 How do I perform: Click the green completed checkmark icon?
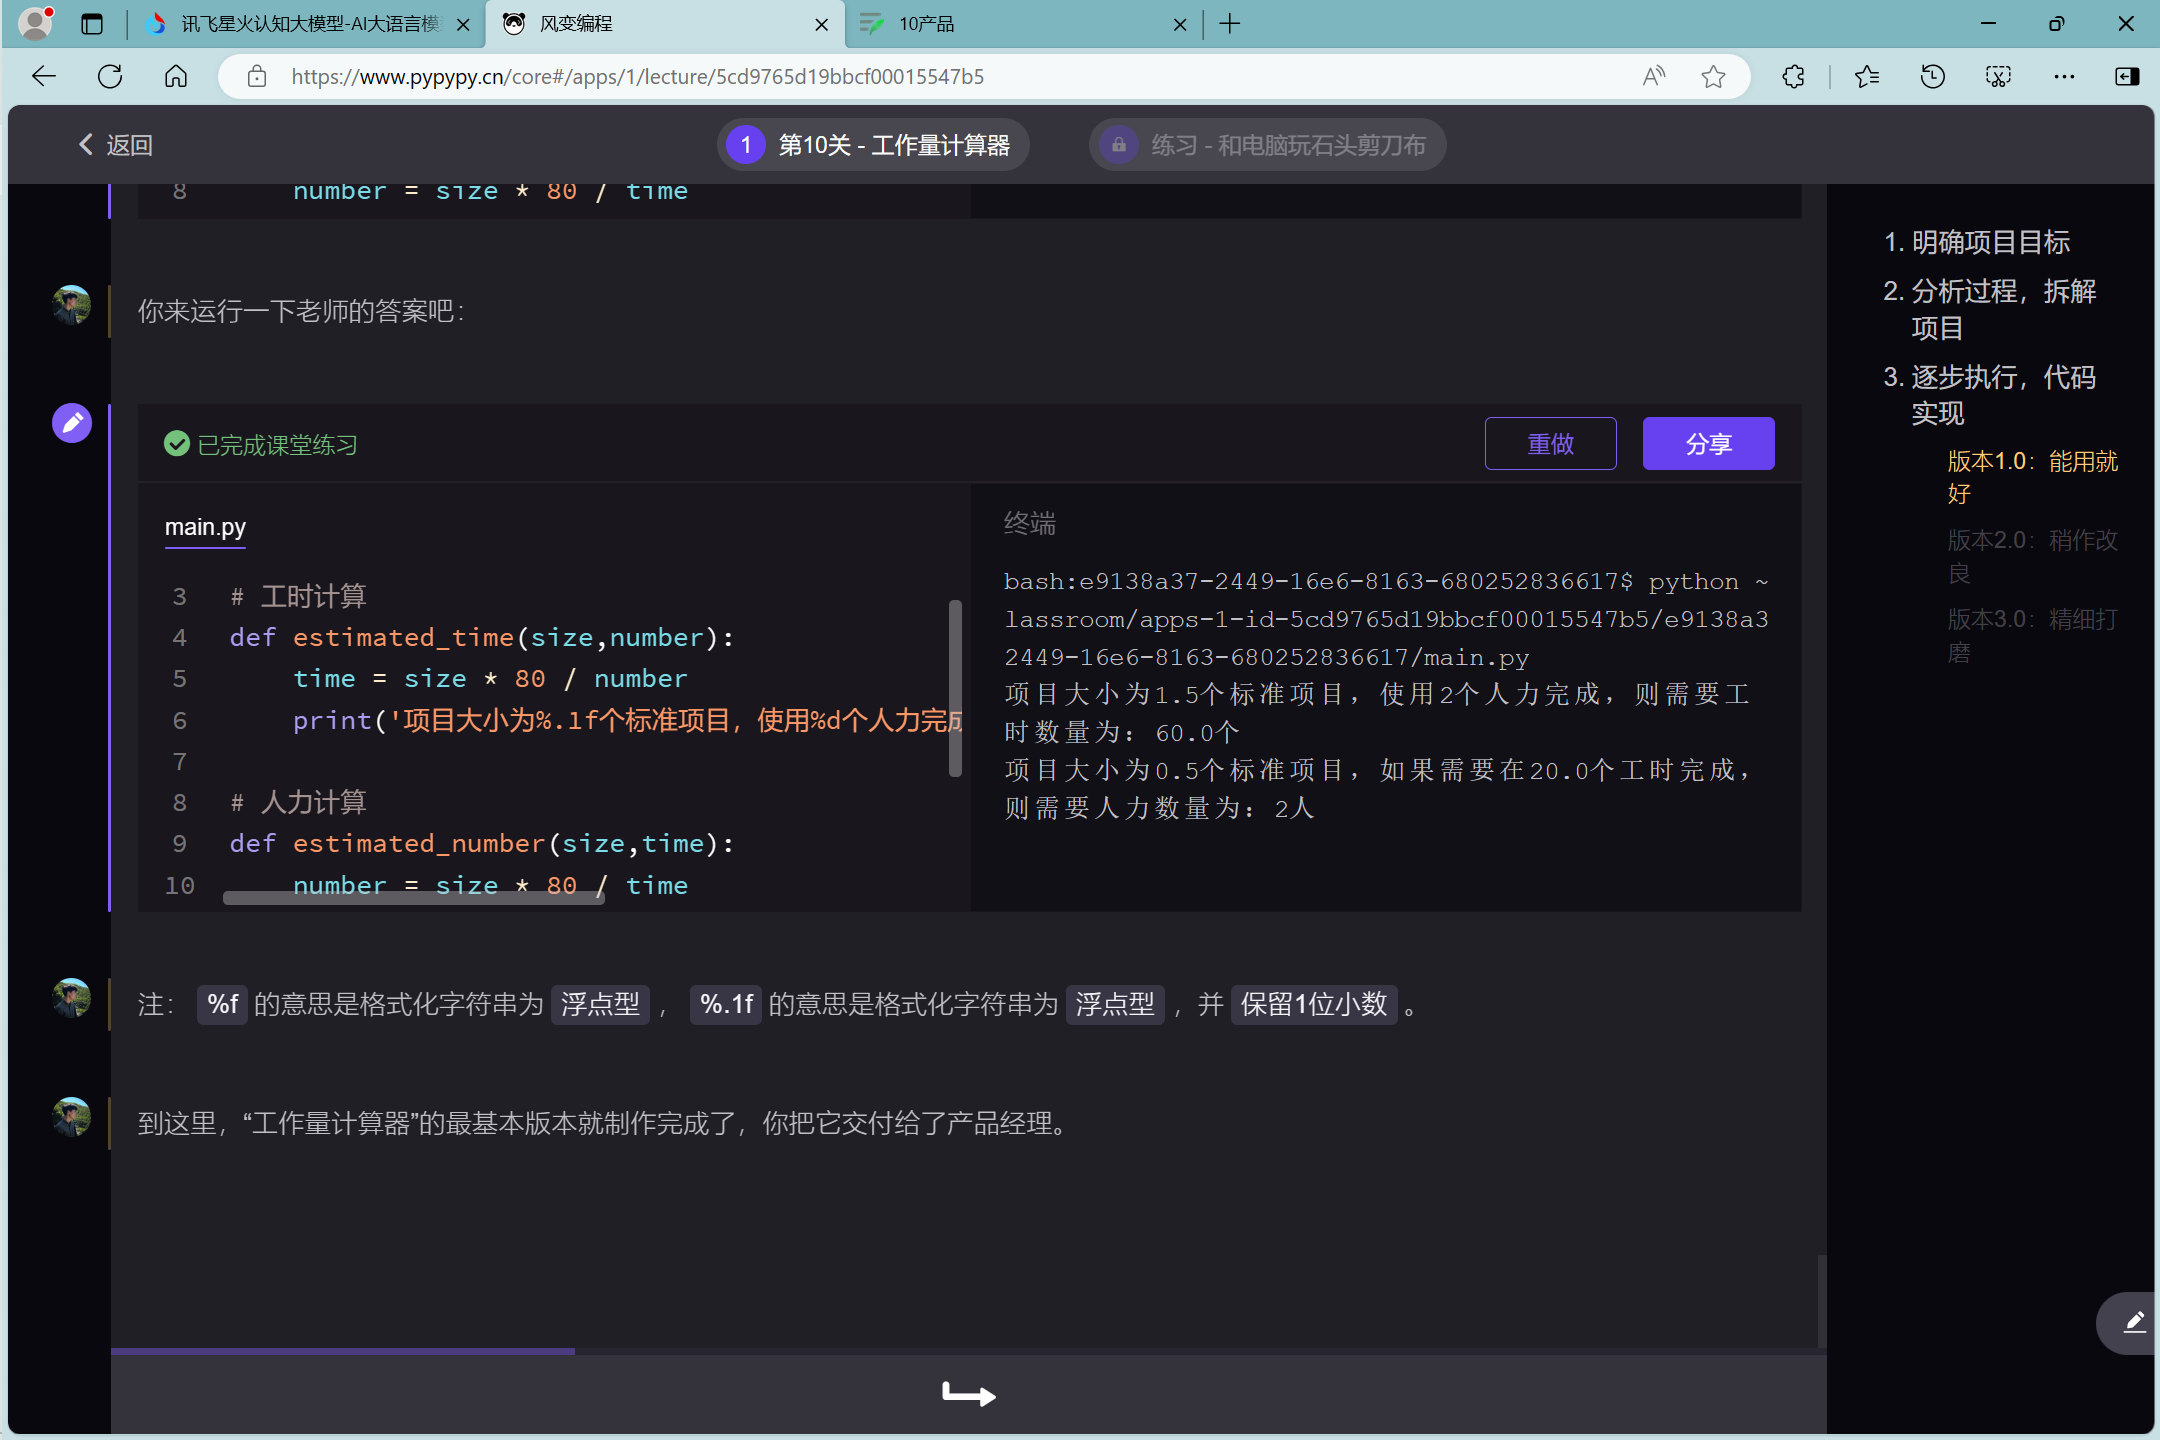(177, 444)
